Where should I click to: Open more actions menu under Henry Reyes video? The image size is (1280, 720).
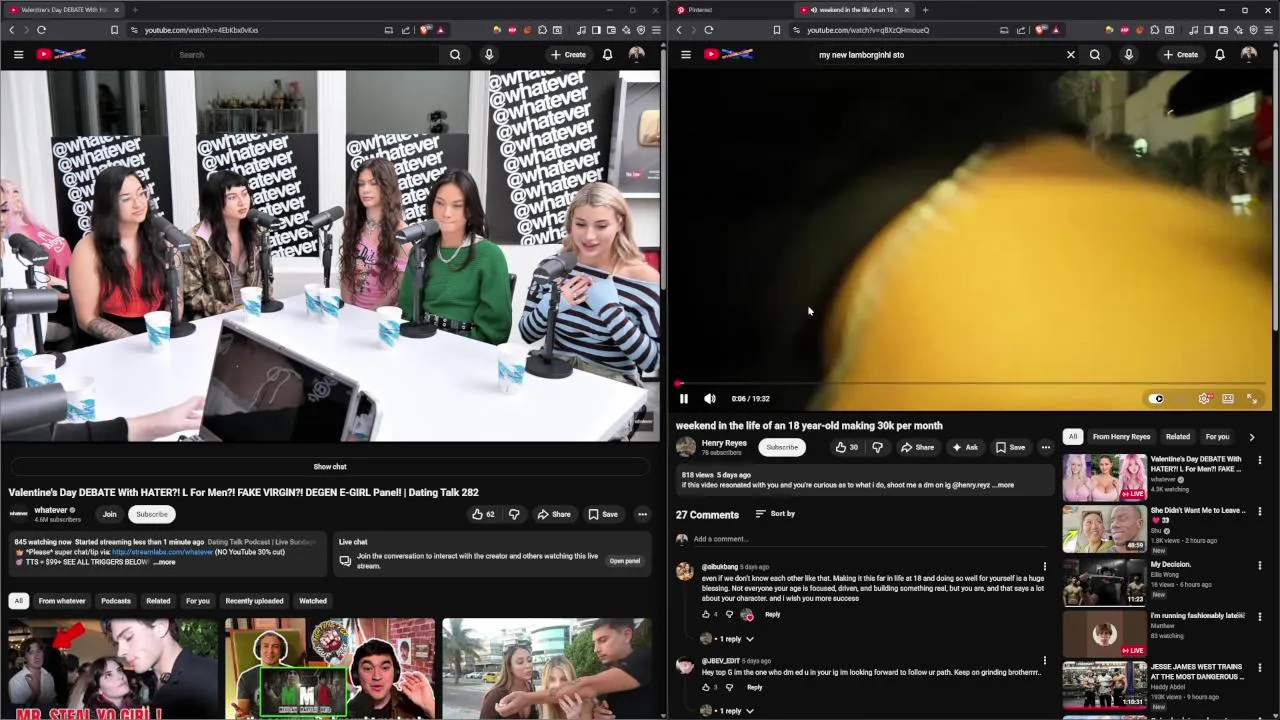[1045, 447]
